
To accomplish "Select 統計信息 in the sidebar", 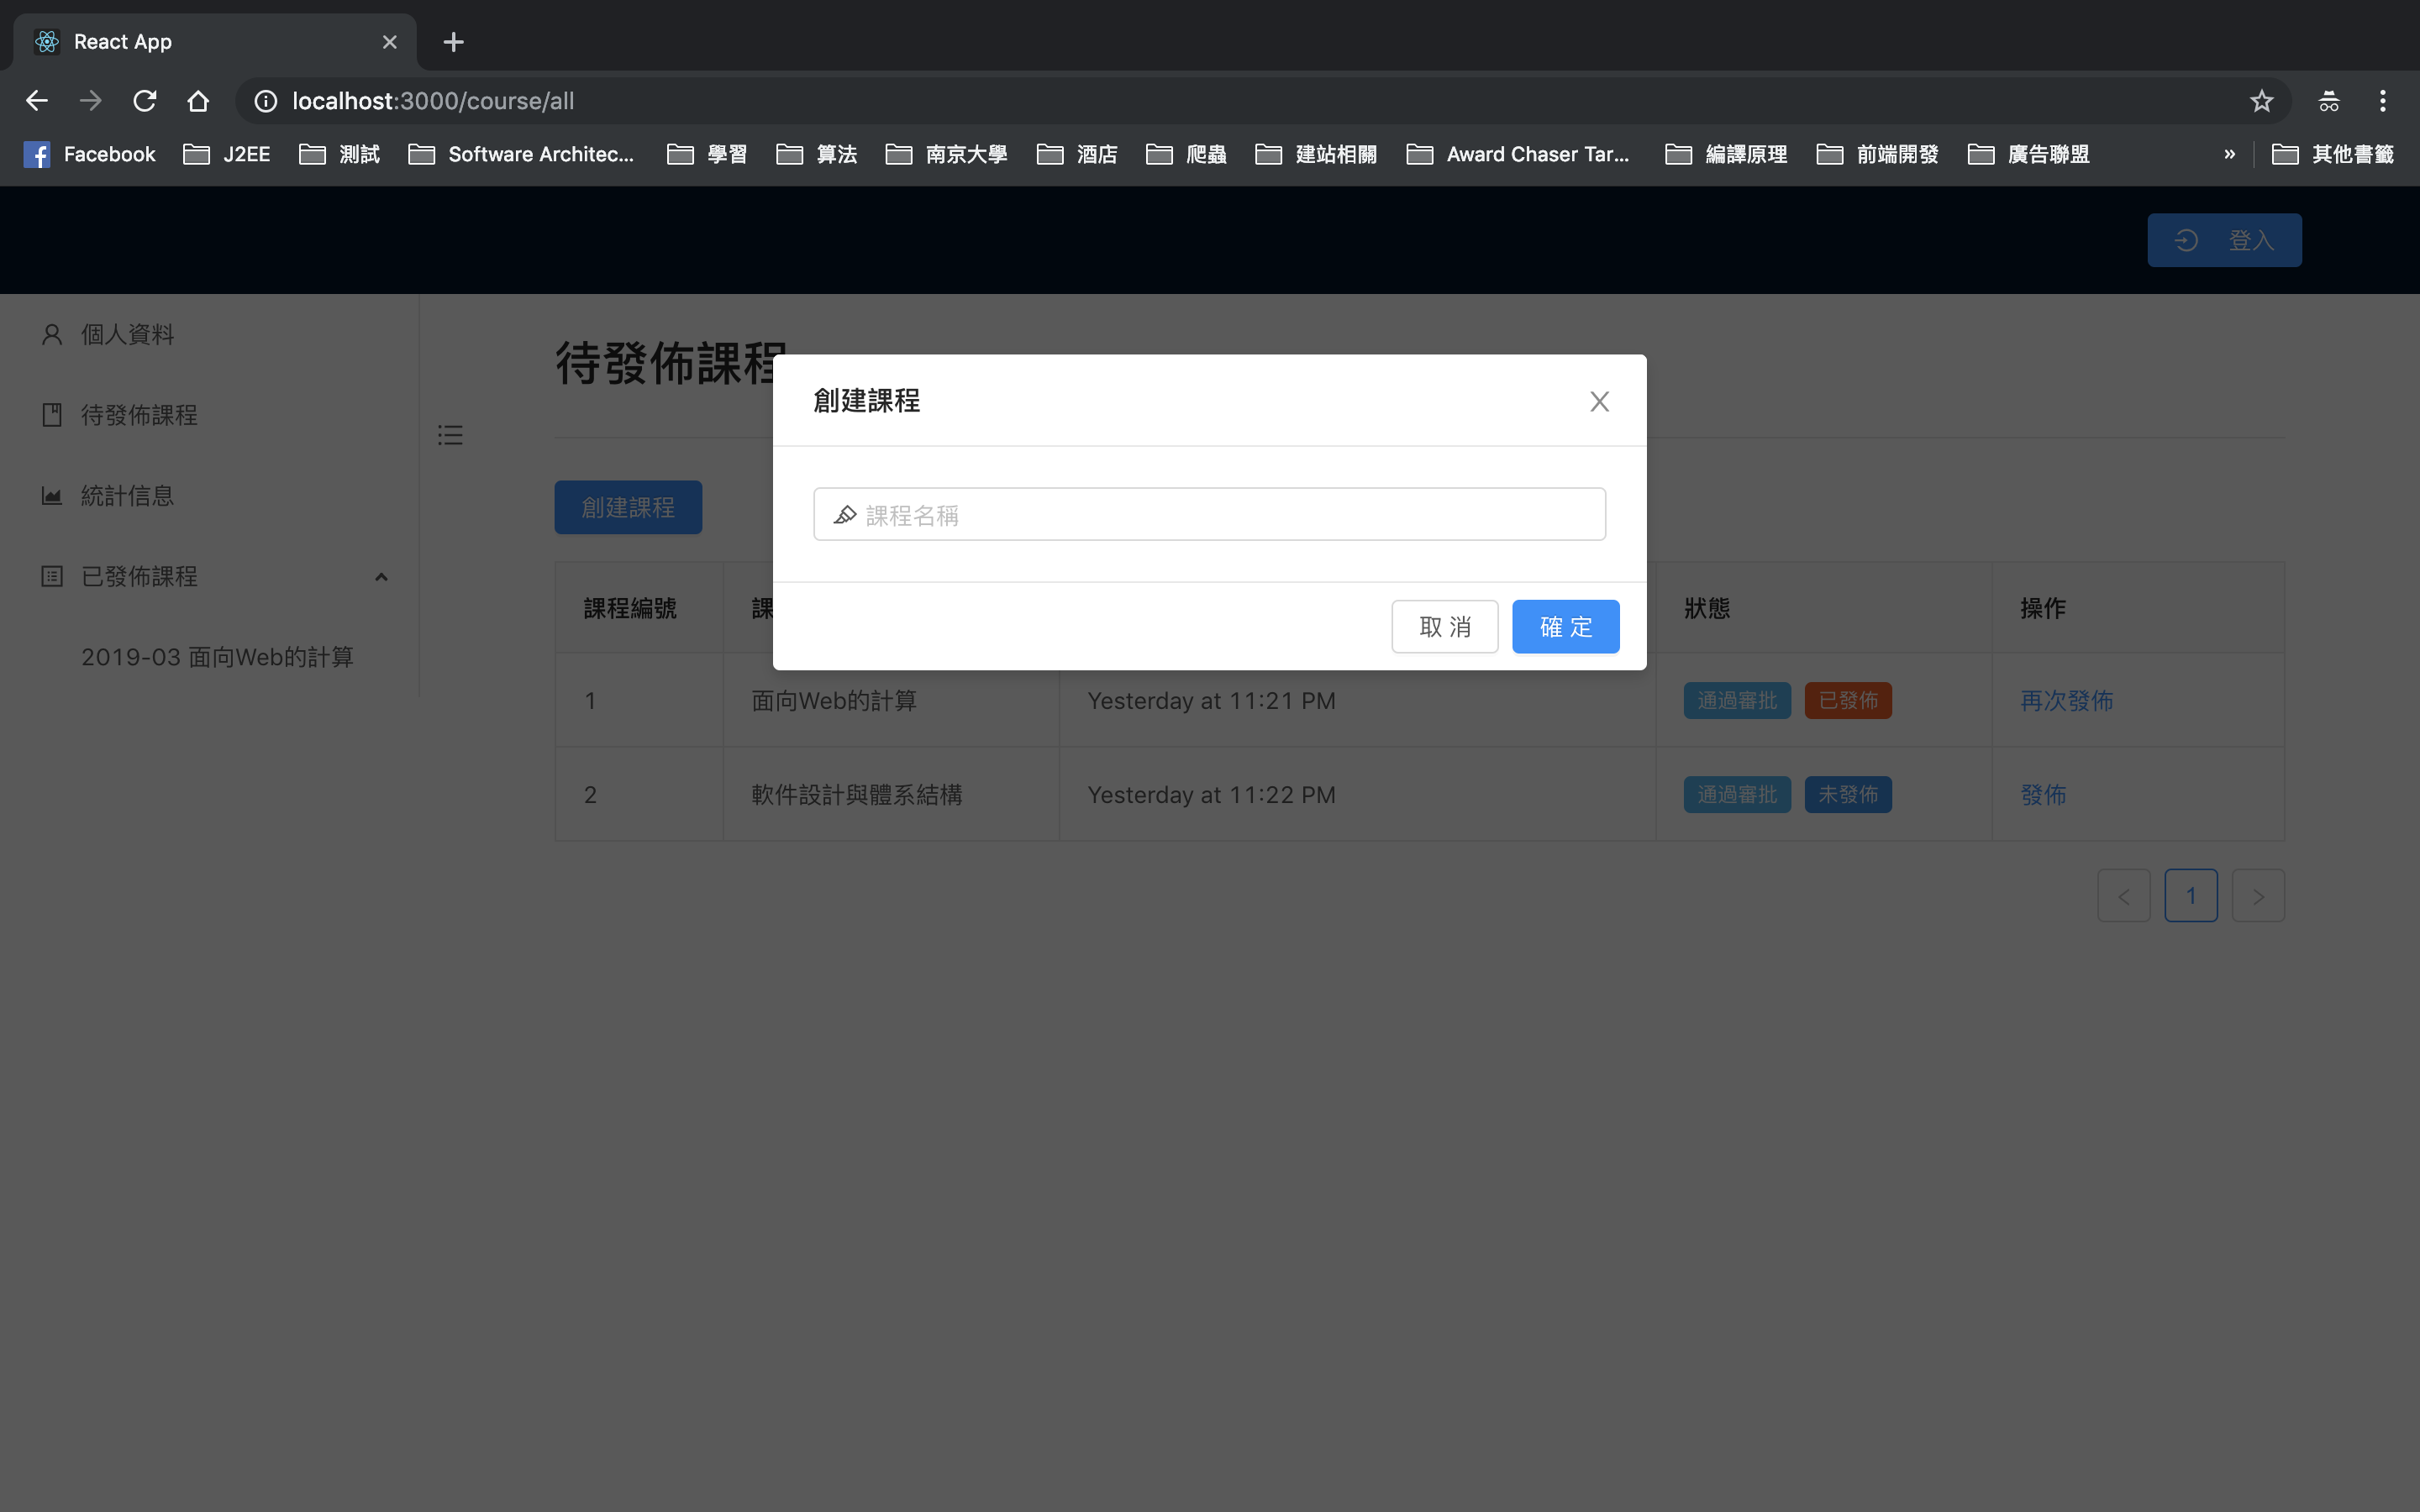I will 127,496.
